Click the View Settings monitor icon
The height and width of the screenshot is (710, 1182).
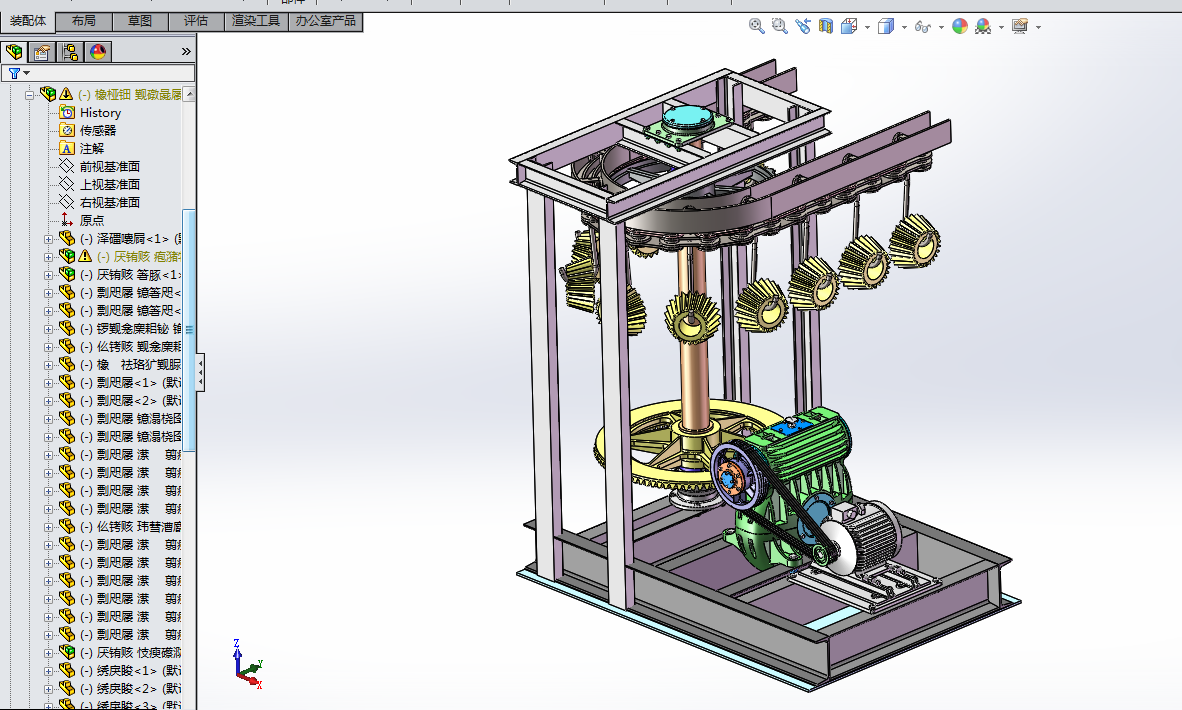(x=1020, y=26)
